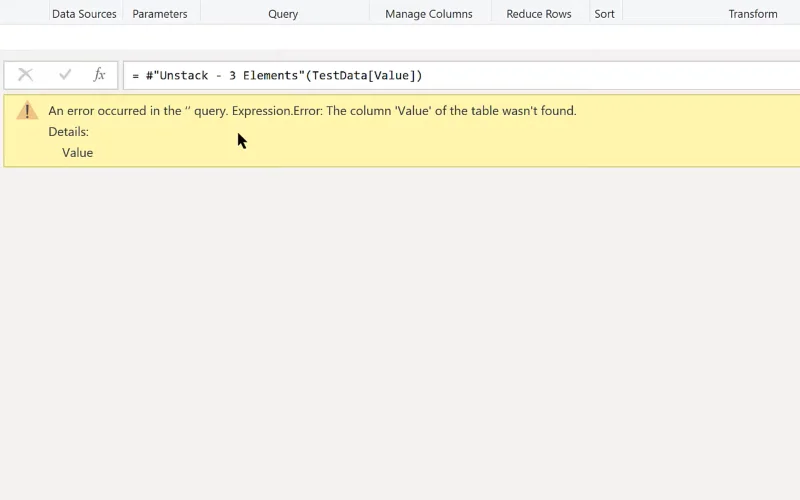Cancel the formula edit with the X icon
The width and height of the screenshot is (800, 500).
[x=26, y=75]
